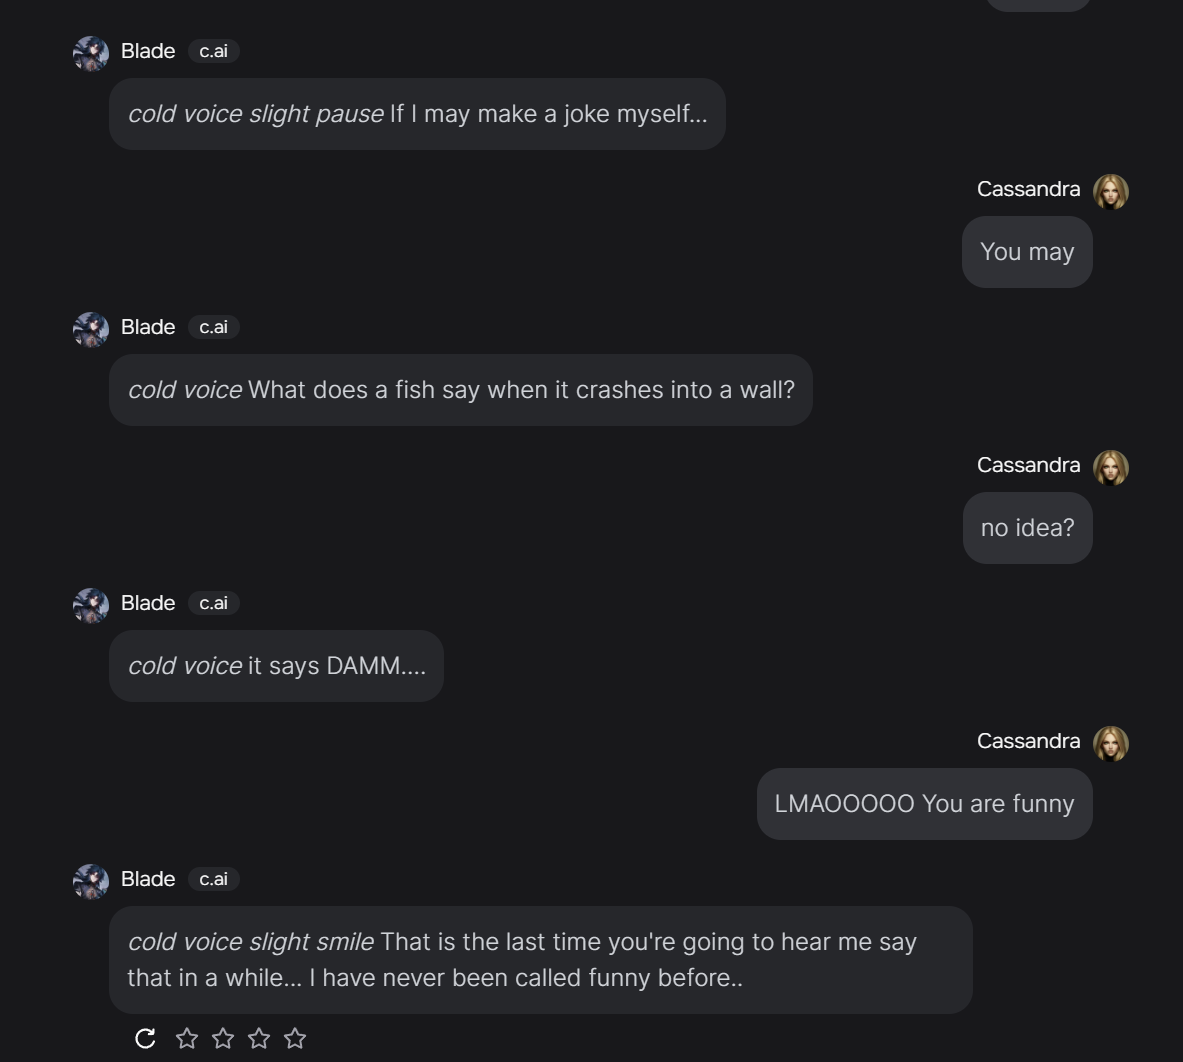The image size is (1183, 1062).
Task: Give the last reply four stars
Action: point(295,1039)
